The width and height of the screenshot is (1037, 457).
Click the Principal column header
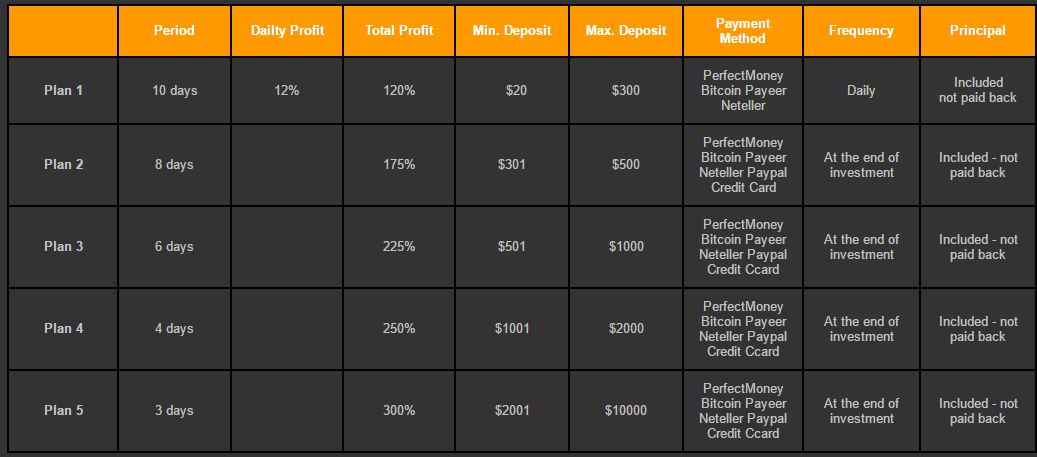click(978, 31)
